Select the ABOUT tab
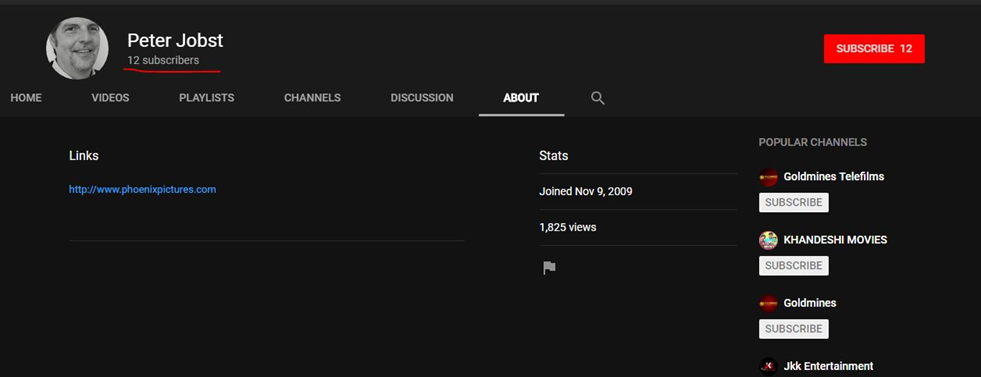This screenshot has width=981, height=377. pos(521,98)
